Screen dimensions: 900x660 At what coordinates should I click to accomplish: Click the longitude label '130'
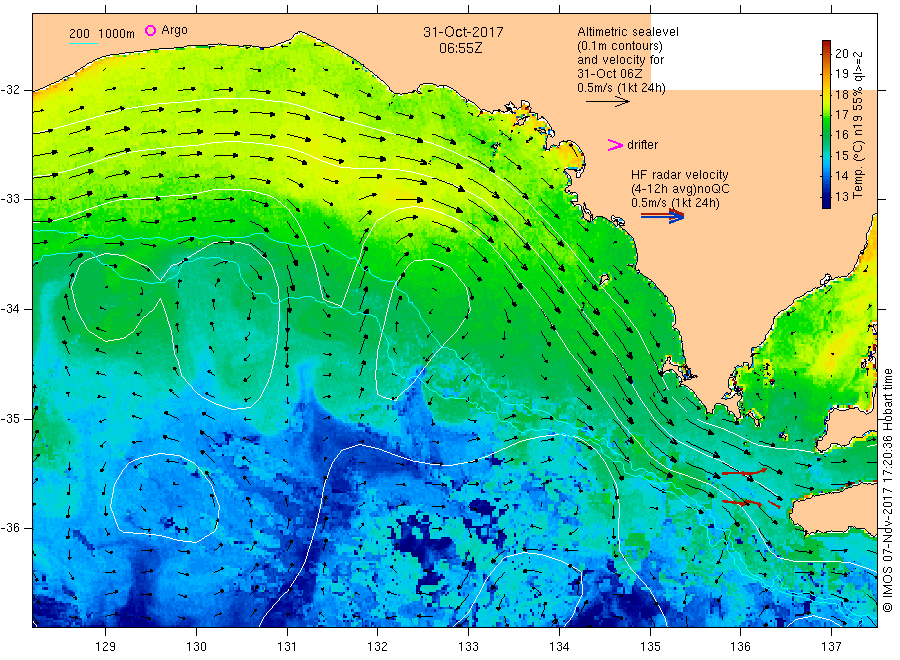[196, 647]
